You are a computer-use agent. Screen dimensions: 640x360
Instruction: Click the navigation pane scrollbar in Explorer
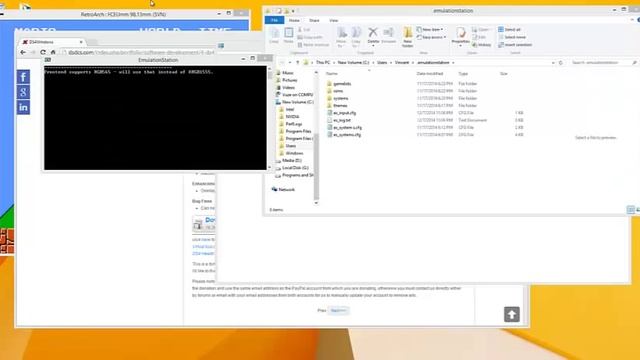pyautogui.click(x=316, y=167)
